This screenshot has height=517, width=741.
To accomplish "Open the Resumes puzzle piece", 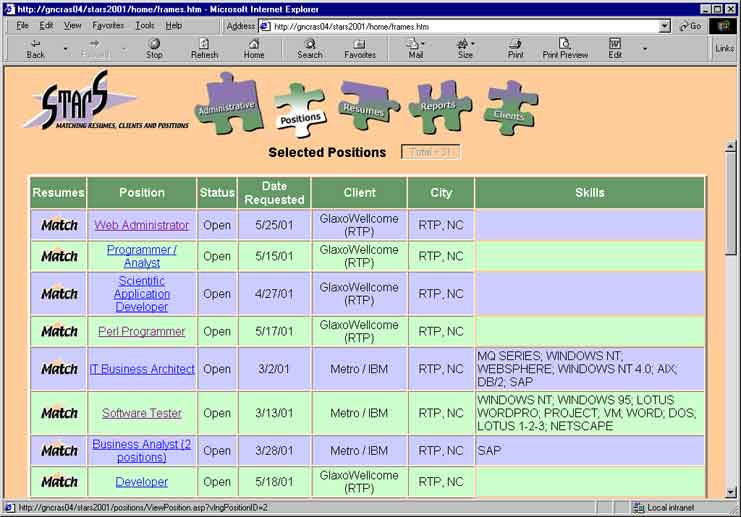I will pyautogui.click(x=368, y=106).
